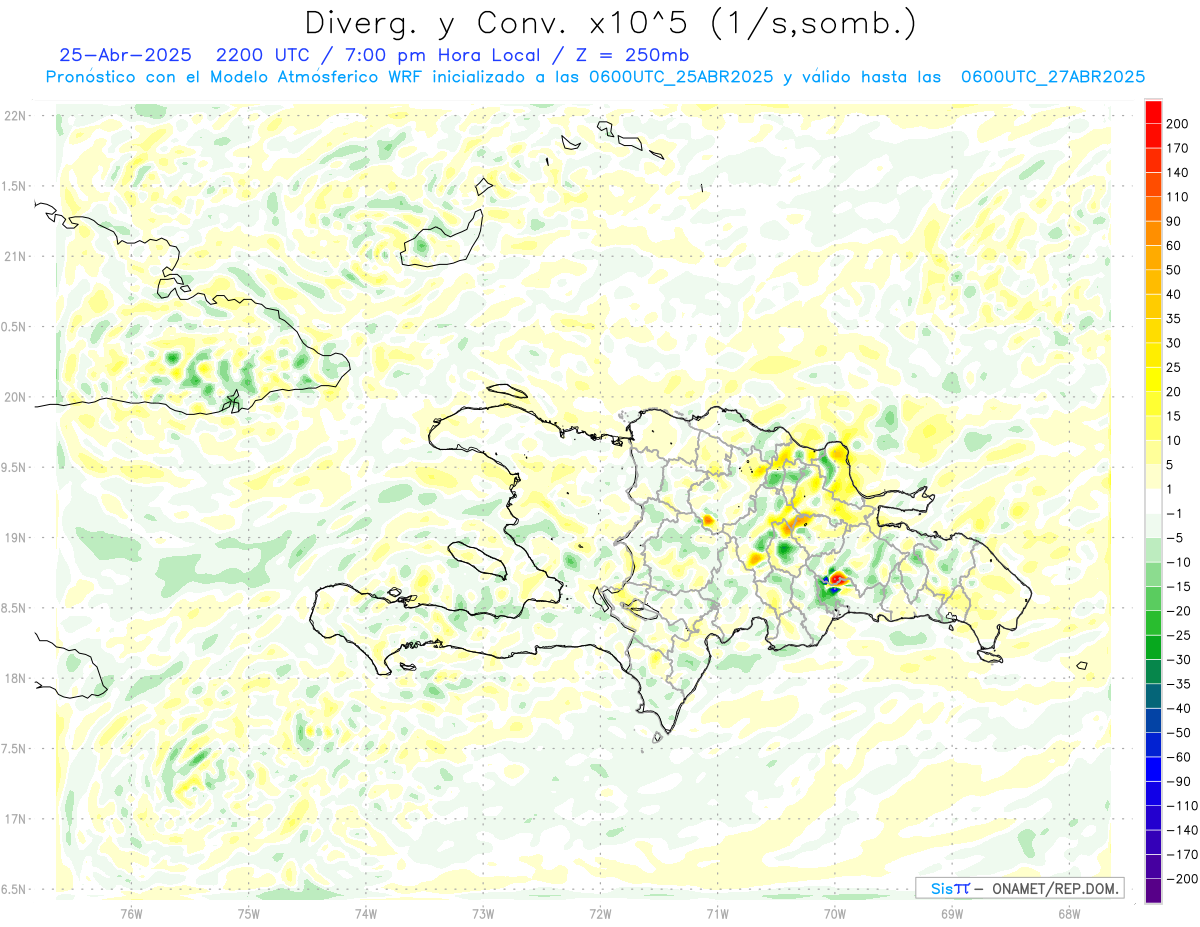Screen dimensions: 1200x927
Task: Click the '-25' value on the color scale
Action: click(1177, 635)
